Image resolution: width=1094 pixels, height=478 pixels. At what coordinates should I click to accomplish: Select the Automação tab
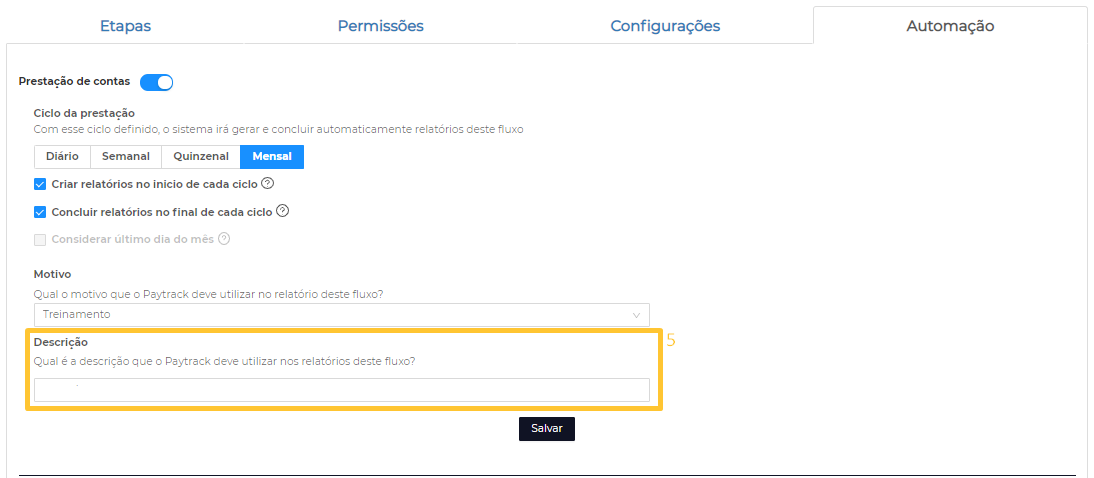coord(950,26)
